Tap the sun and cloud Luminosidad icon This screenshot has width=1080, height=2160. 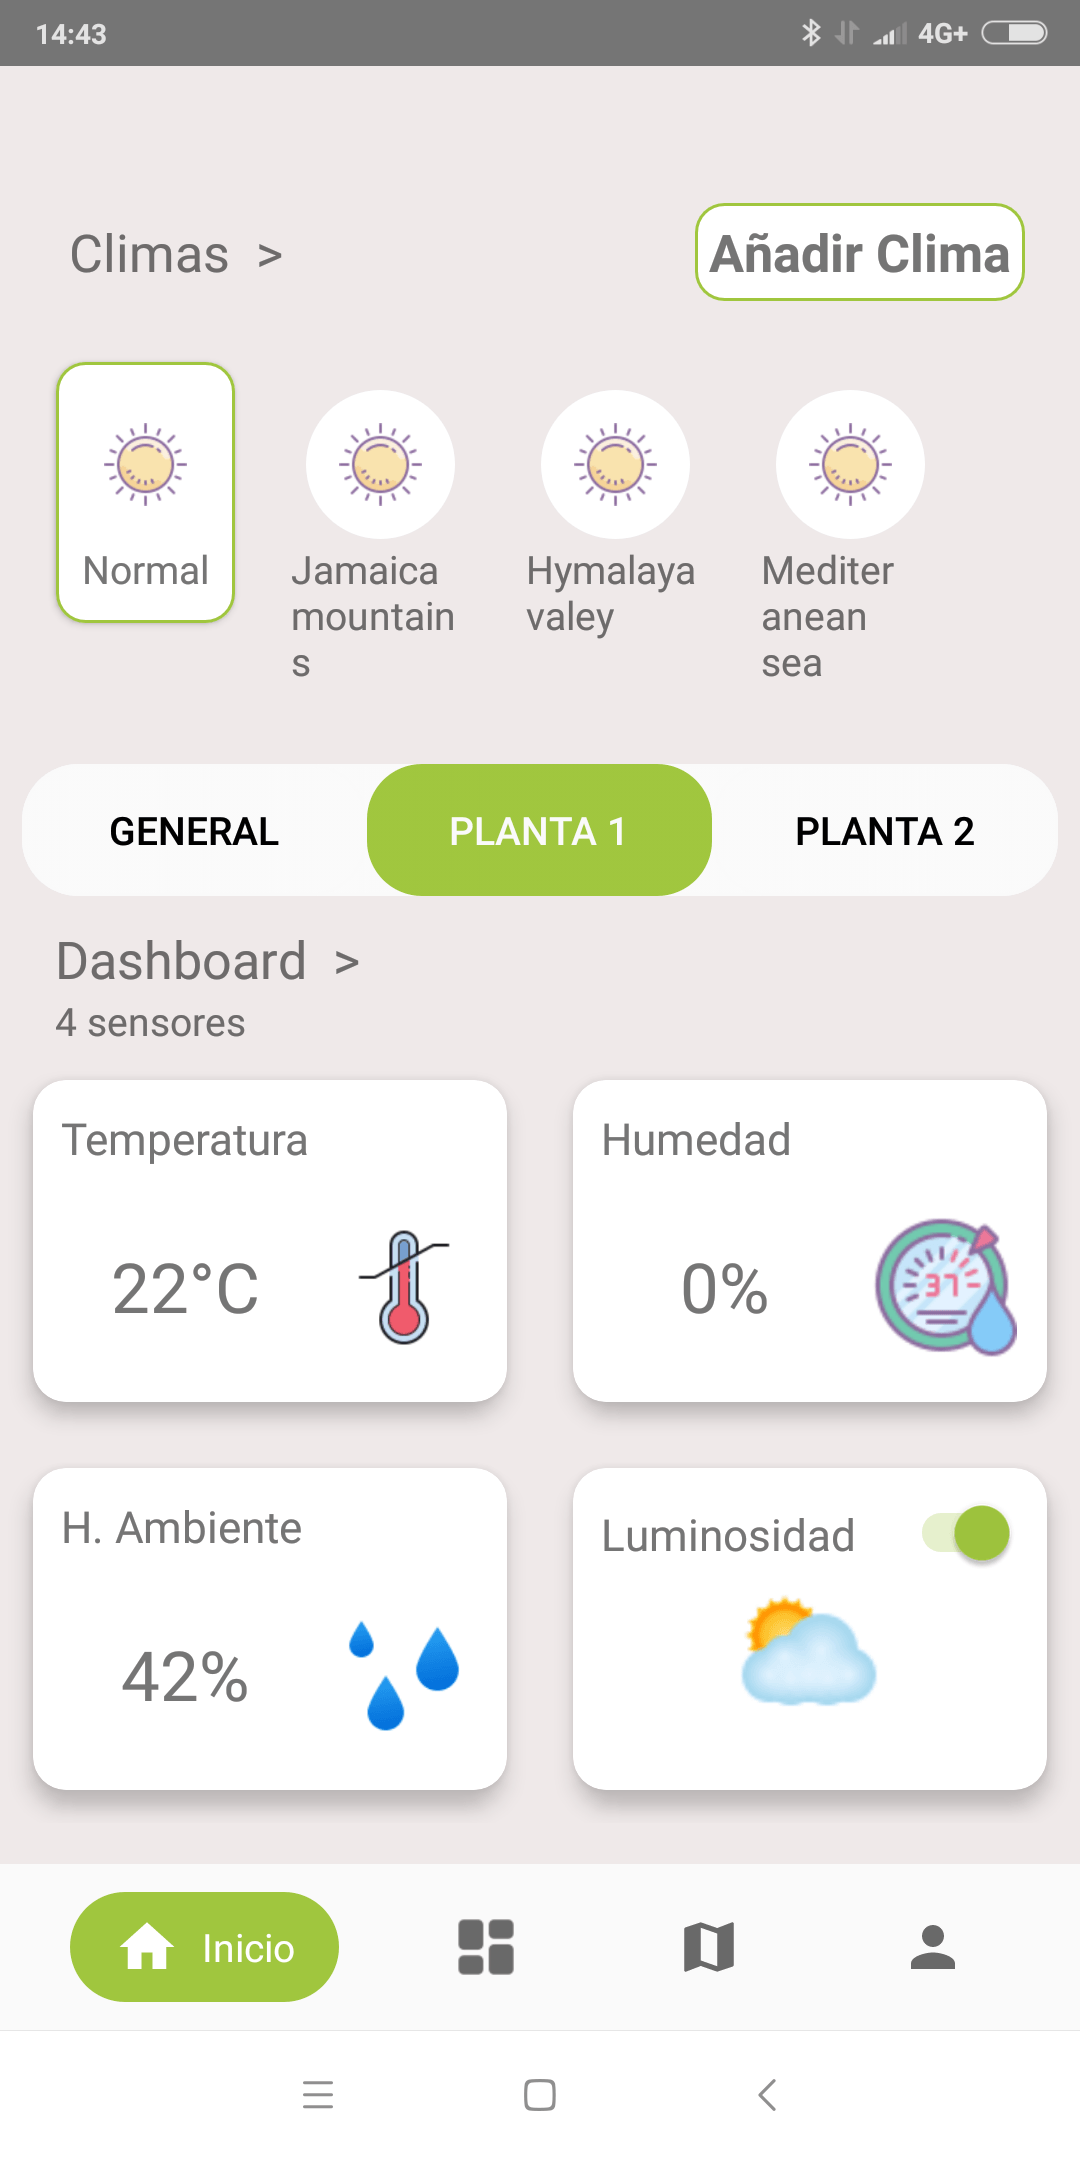point(808,1652)
